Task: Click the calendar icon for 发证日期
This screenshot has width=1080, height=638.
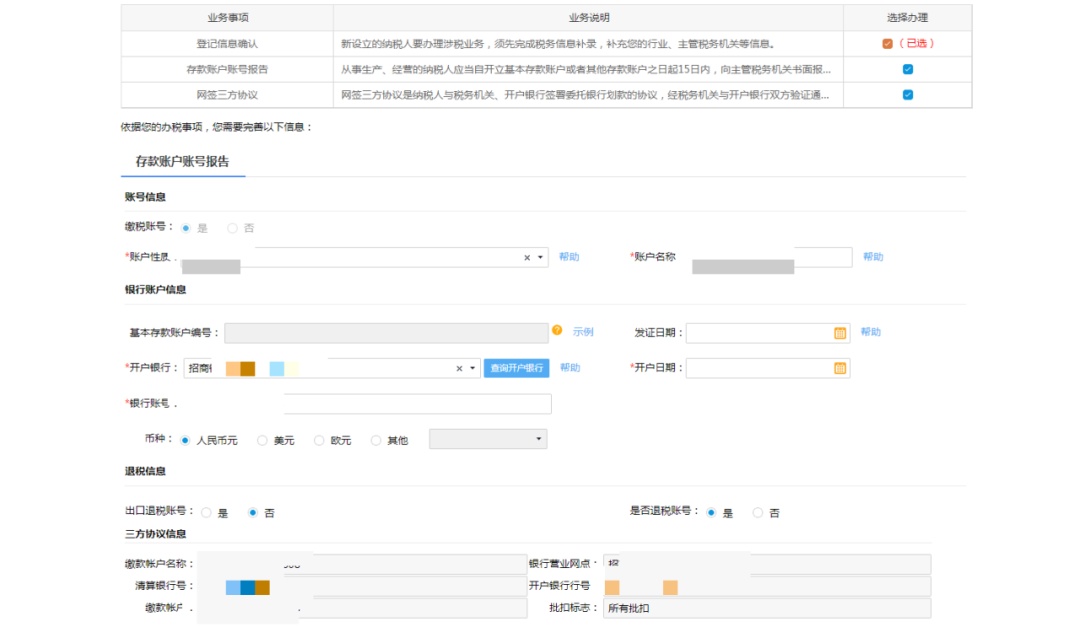Action: (840, 333)
